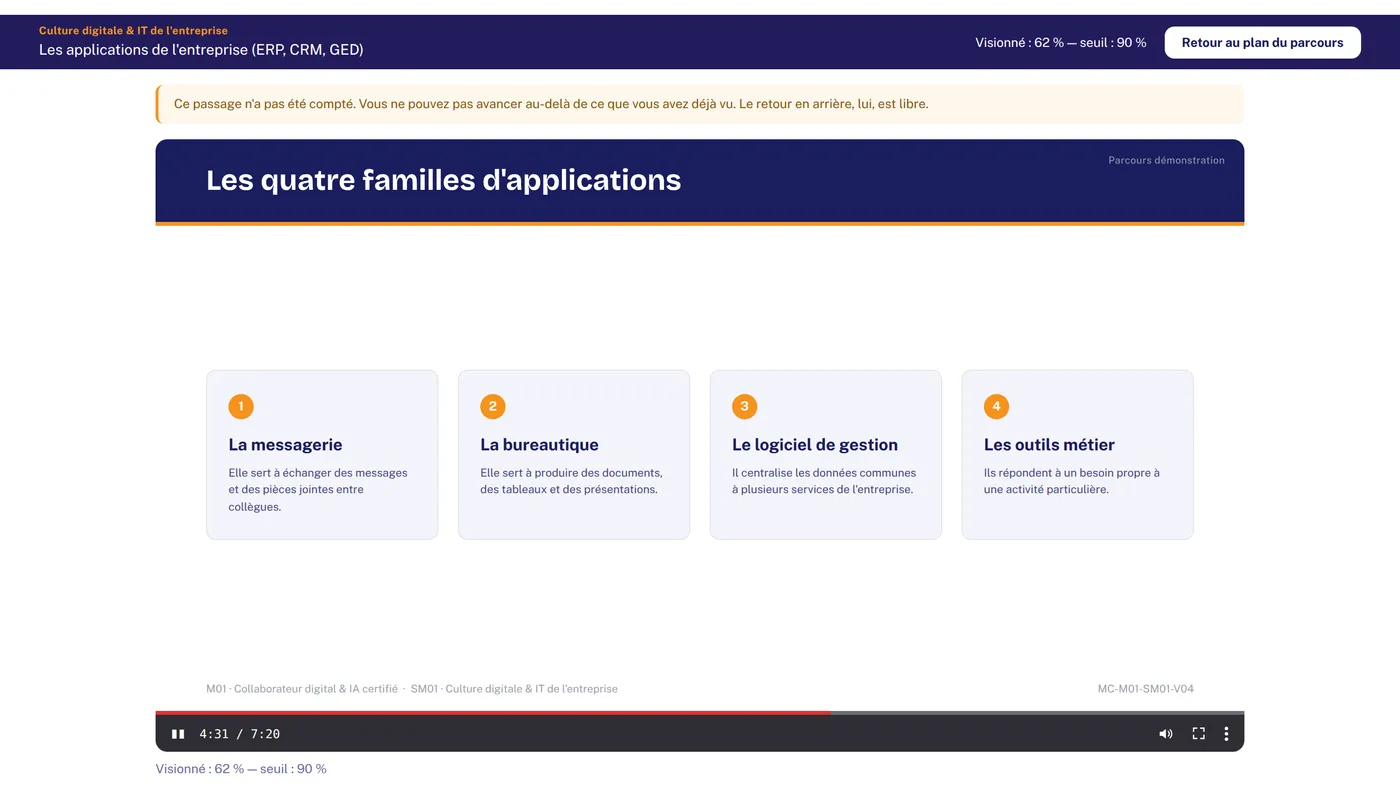Viewport: 1400px width, 788px height.
Task: Select the "Le logiciel de gestion" card title
Action: [815, 445]
